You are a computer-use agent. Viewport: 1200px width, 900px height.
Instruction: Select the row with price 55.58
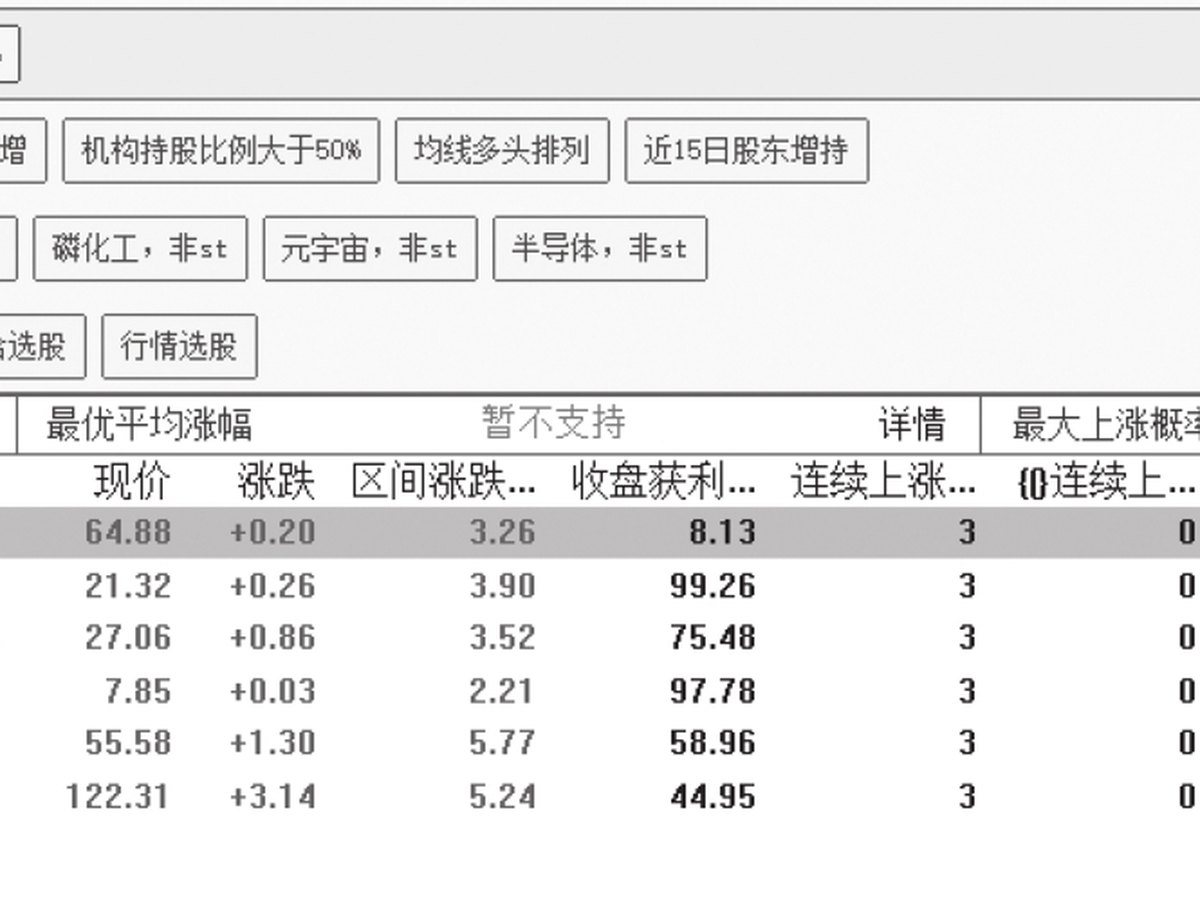600,743
